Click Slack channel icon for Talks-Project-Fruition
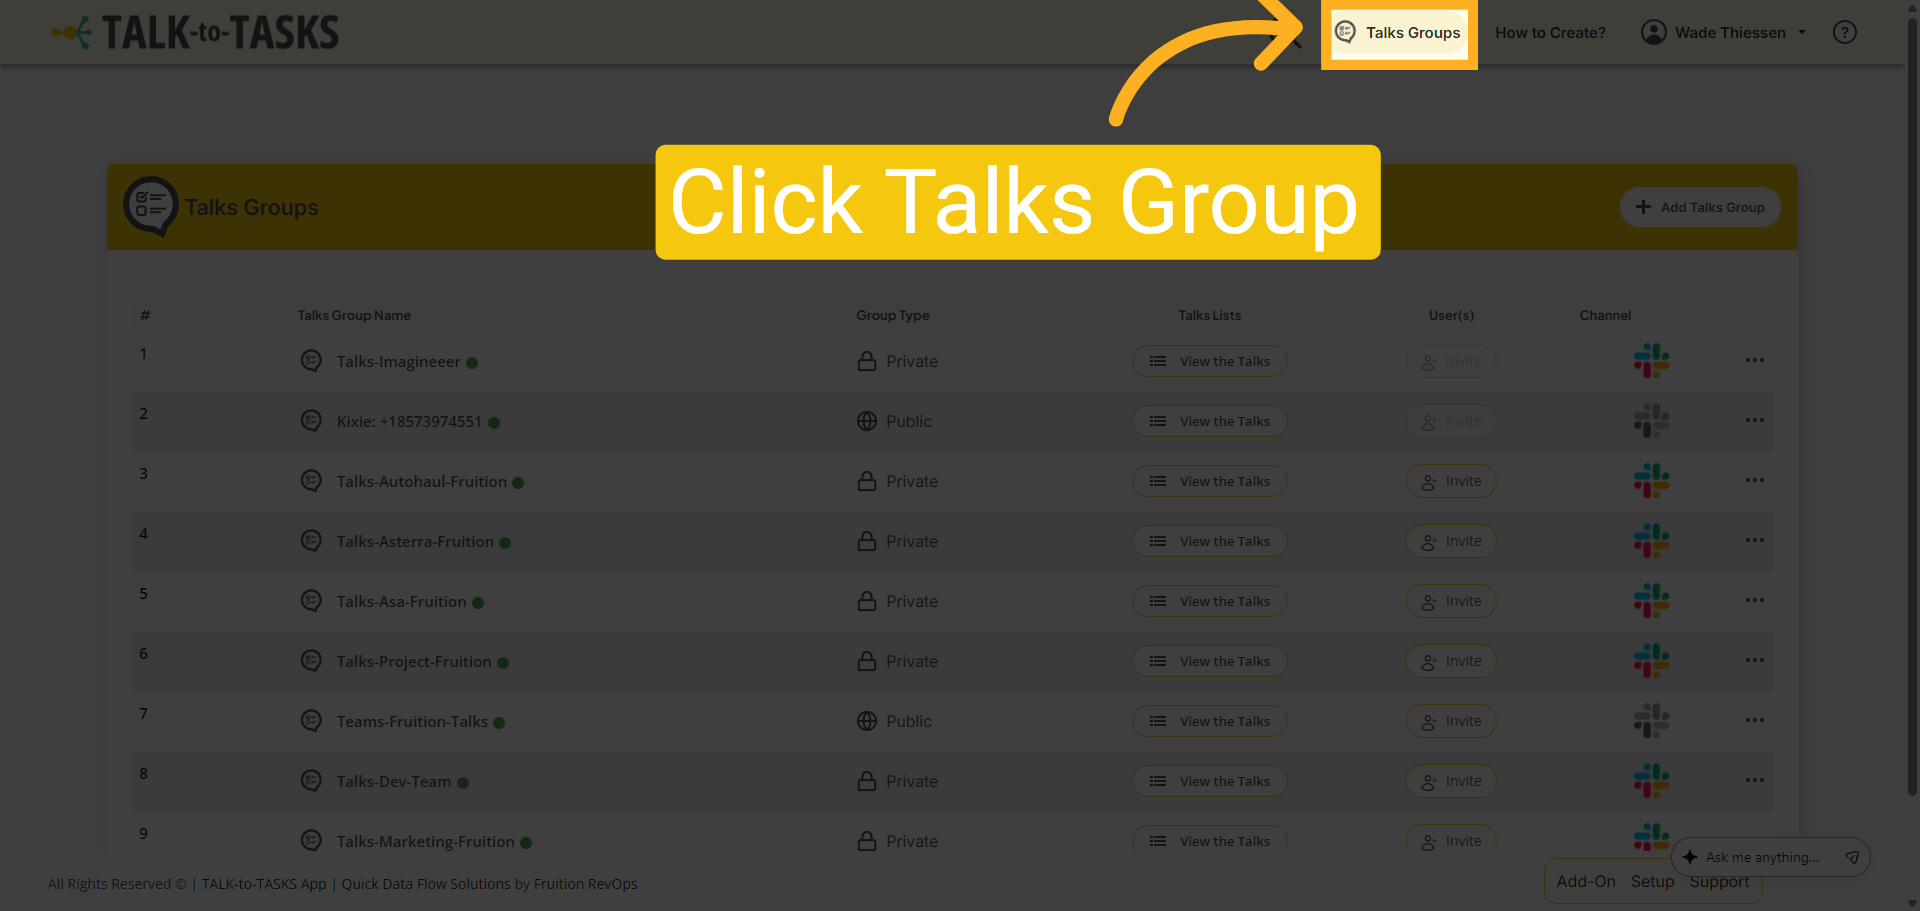The height and width of the screenshot is (911, 1920). (1651, 661)
